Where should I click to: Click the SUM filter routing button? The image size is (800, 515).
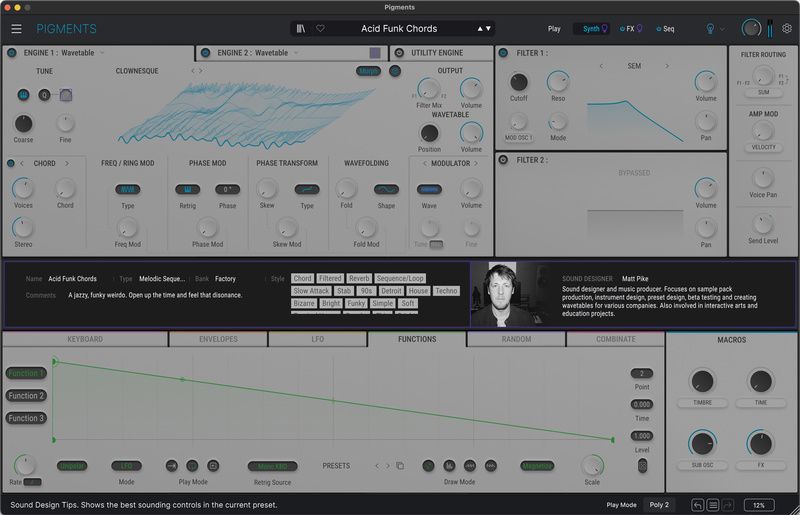click(763, 92)
